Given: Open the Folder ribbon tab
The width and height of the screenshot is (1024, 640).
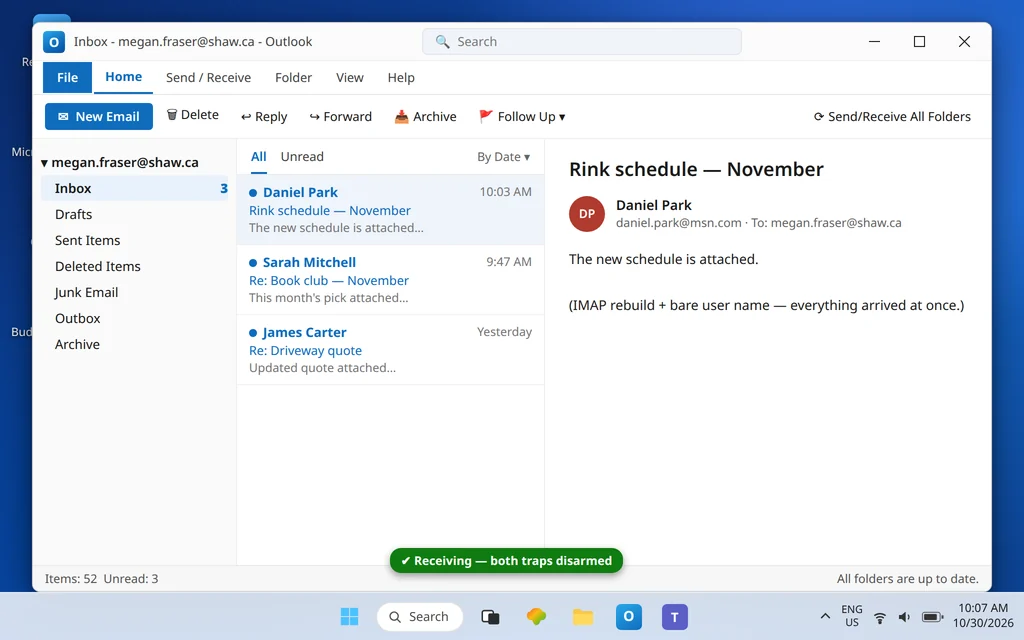Looking at the screenshot, I should 293,78.
